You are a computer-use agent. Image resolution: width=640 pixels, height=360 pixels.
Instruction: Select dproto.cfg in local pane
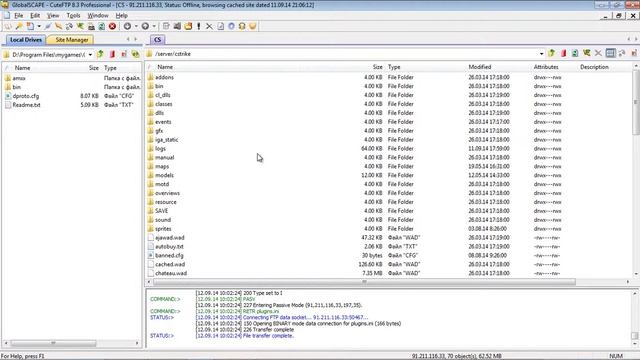(x=26, y=96)
